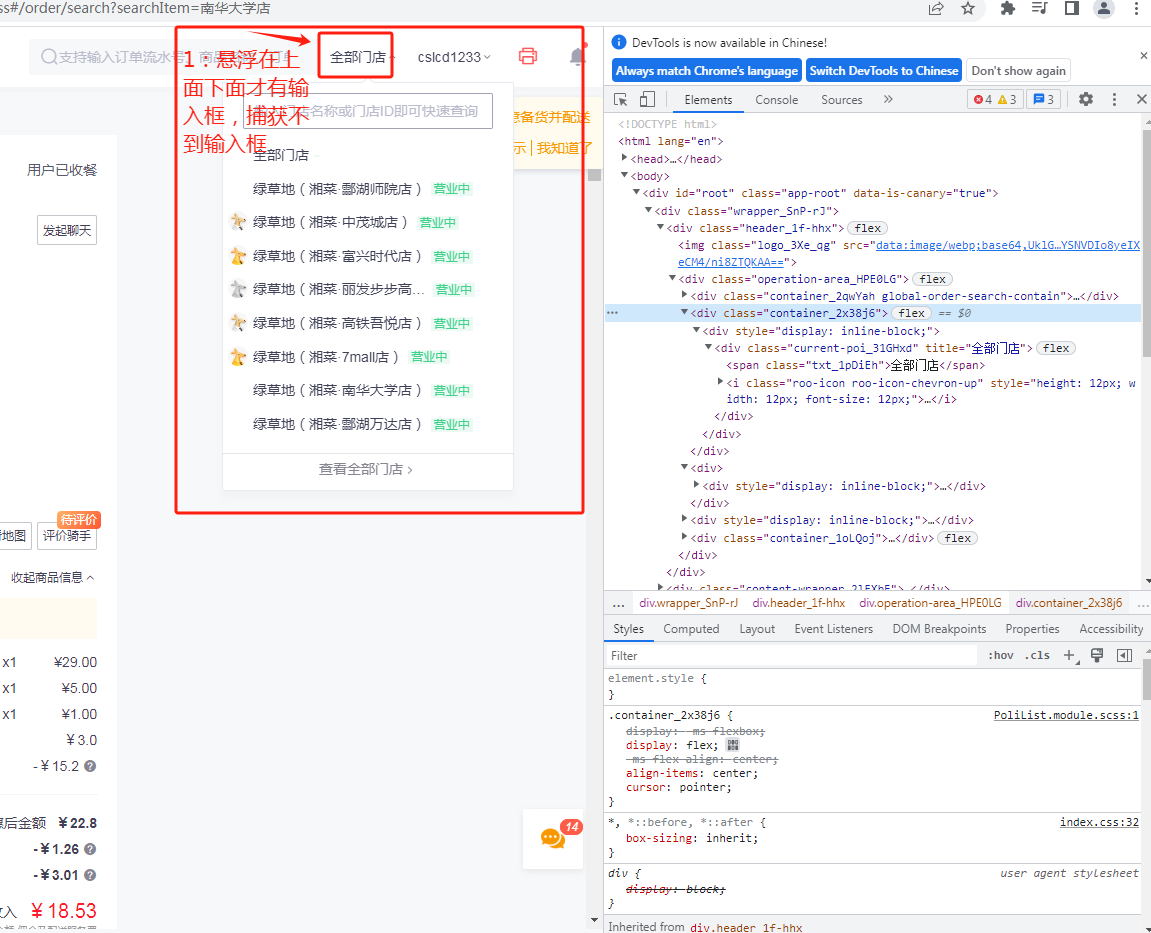Toggle the computed styles sidebar pane
This screenshot has width=1151, height=933.
coord(1124,656)
